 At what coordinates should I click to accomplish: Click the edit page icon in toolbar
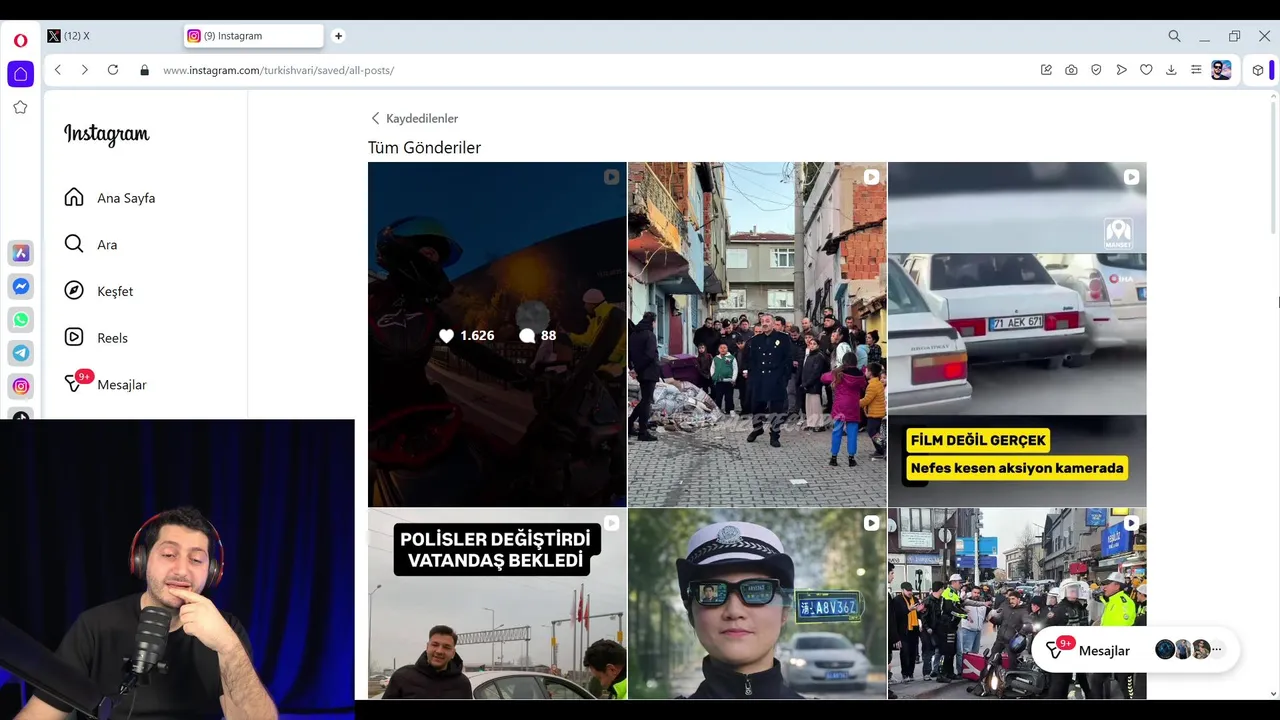[x=1046, y=70]
